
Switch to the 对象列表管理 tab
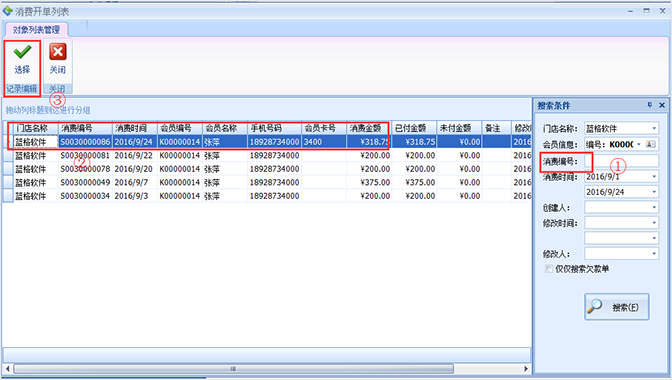(x=36, y=30)
